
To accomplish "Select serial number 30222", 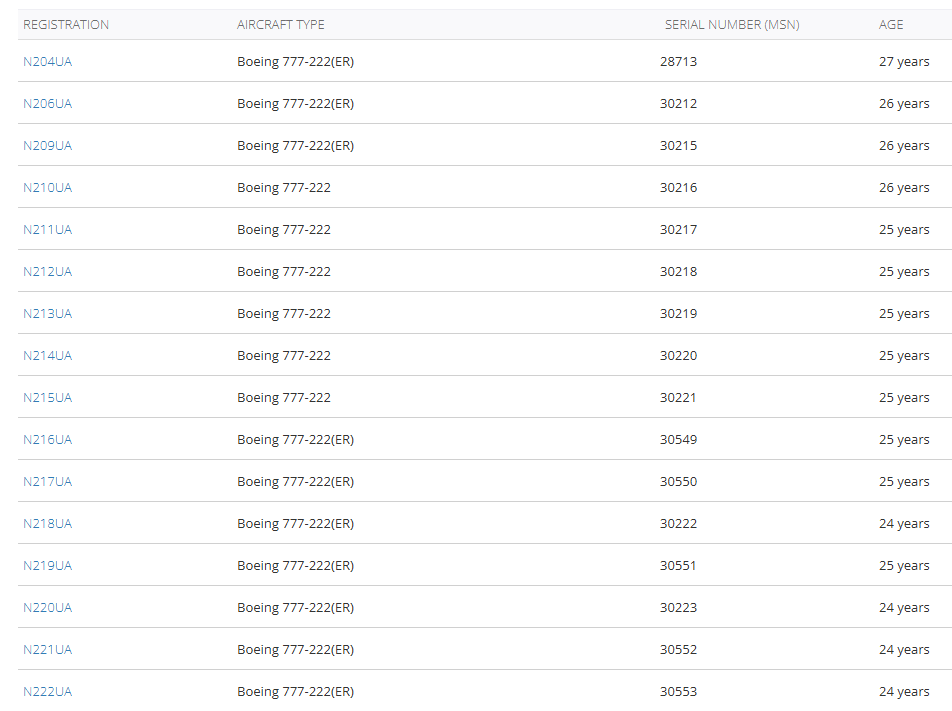I will (x=678, y=523).
